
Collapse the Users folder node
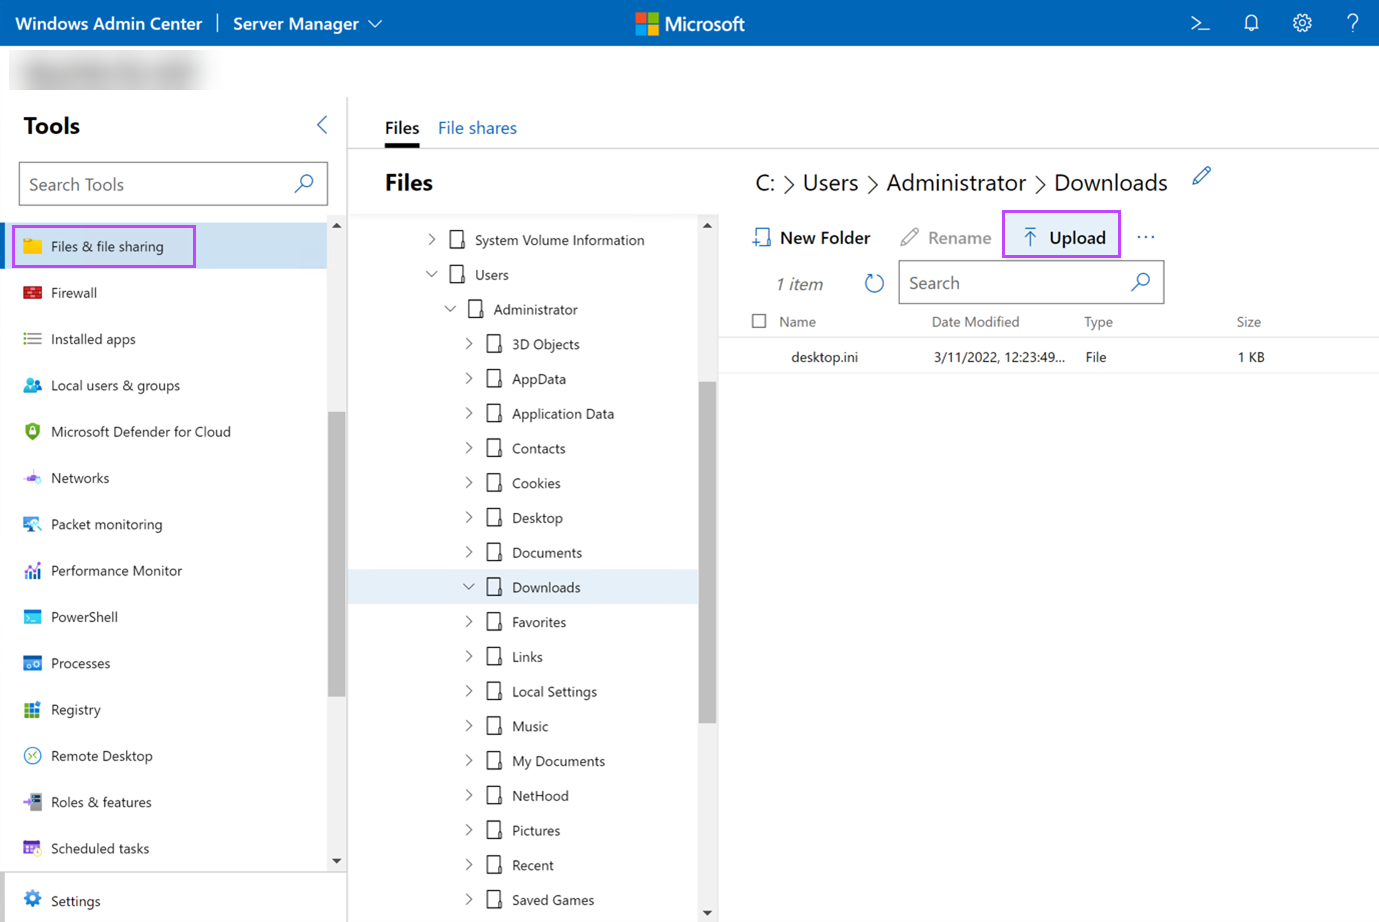click(432, 274)
